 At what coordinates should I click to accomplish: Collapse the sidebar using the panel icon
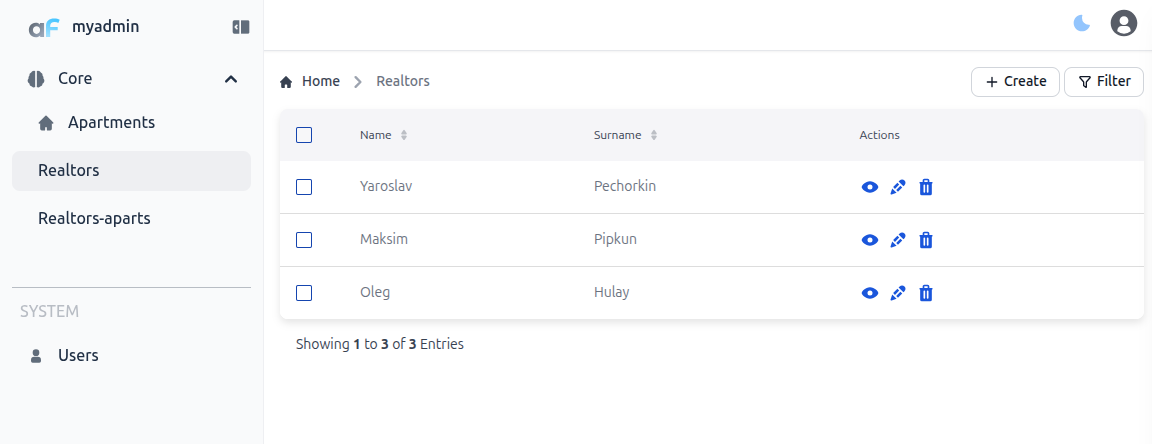pos(240,28)
